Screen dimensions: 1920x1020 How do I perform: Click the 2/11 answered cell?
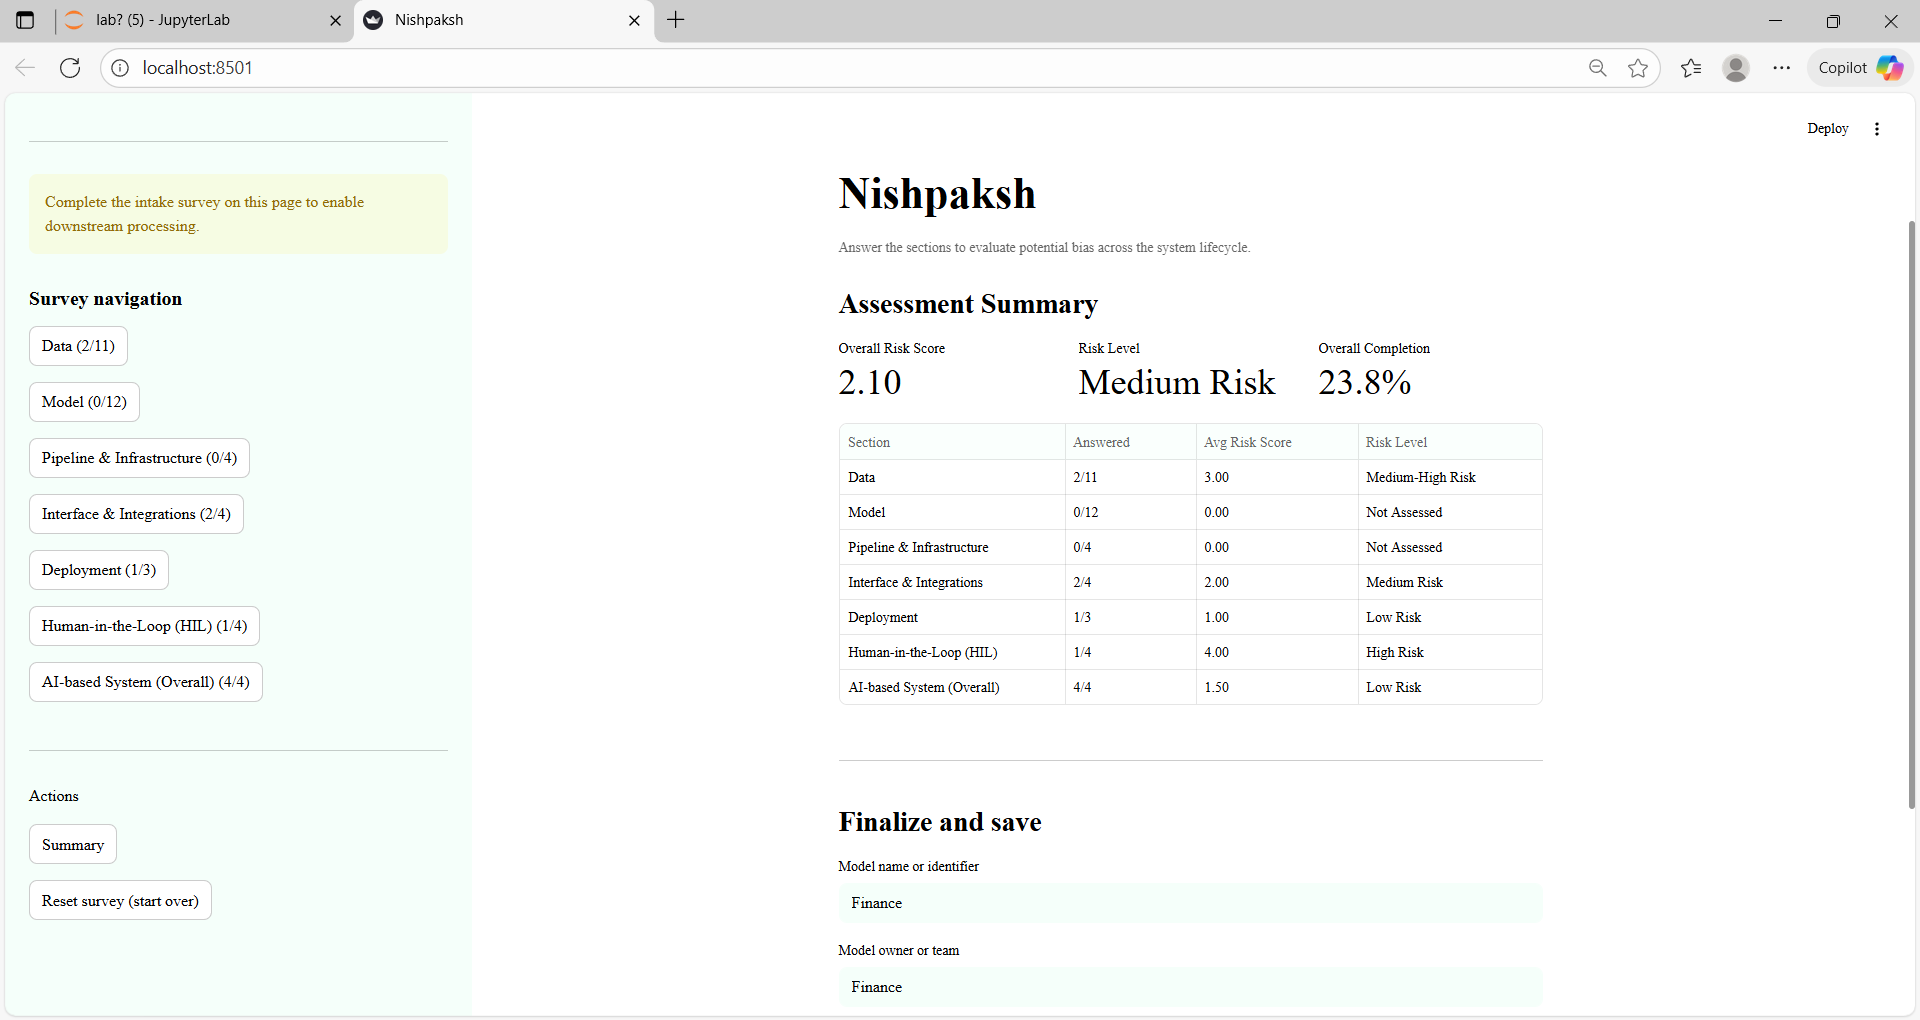click(1131, 477)
